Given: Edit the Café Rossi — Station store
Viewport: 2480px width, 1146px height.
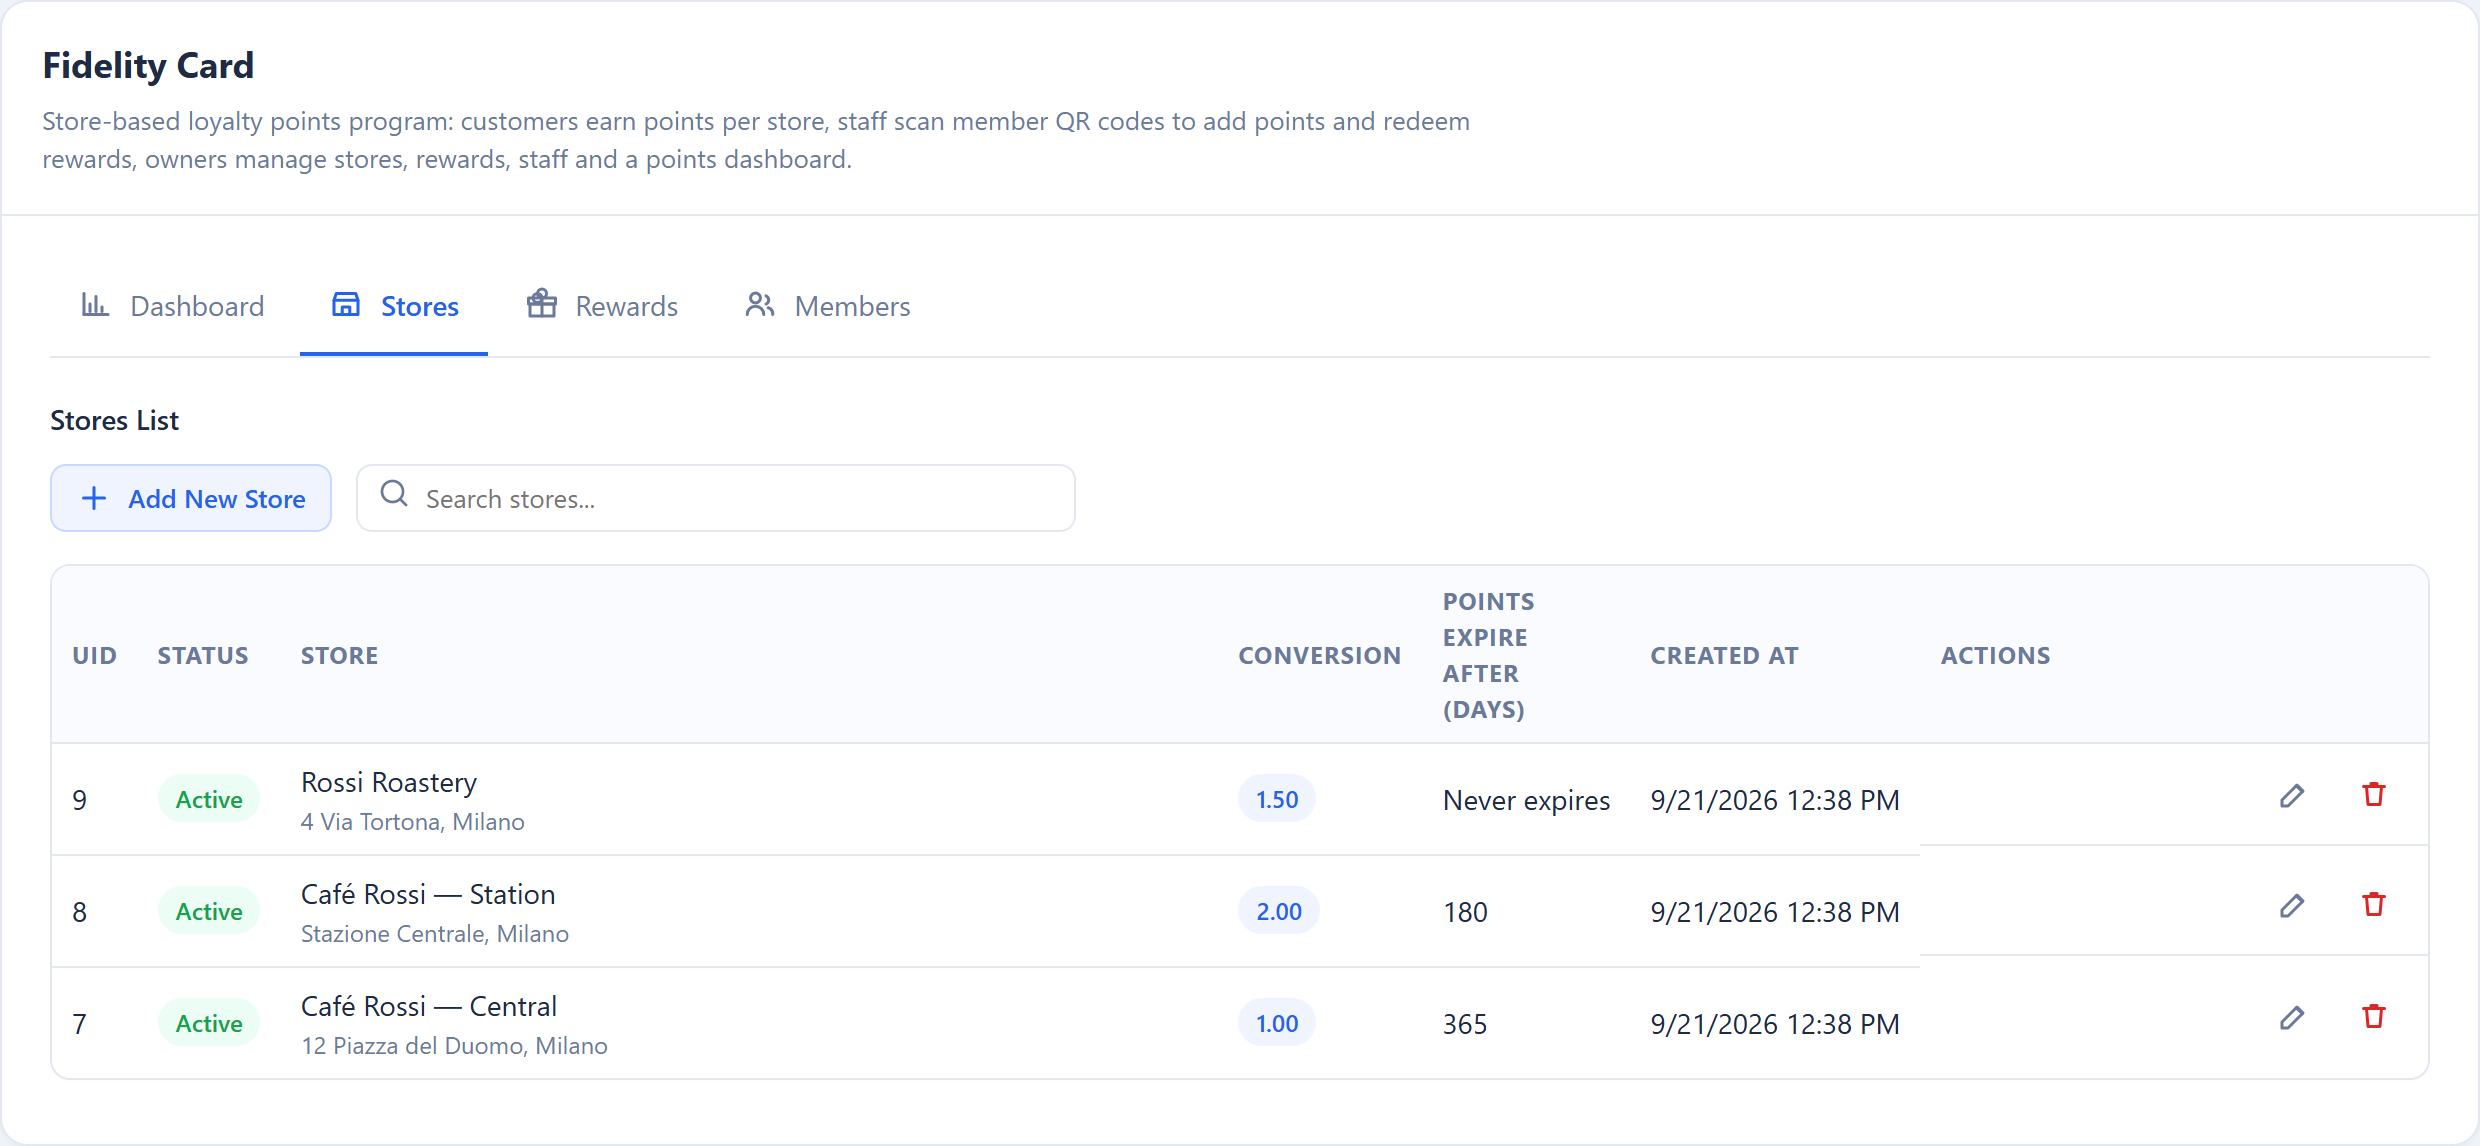Looking at the screenshot, I should 2292,906.
